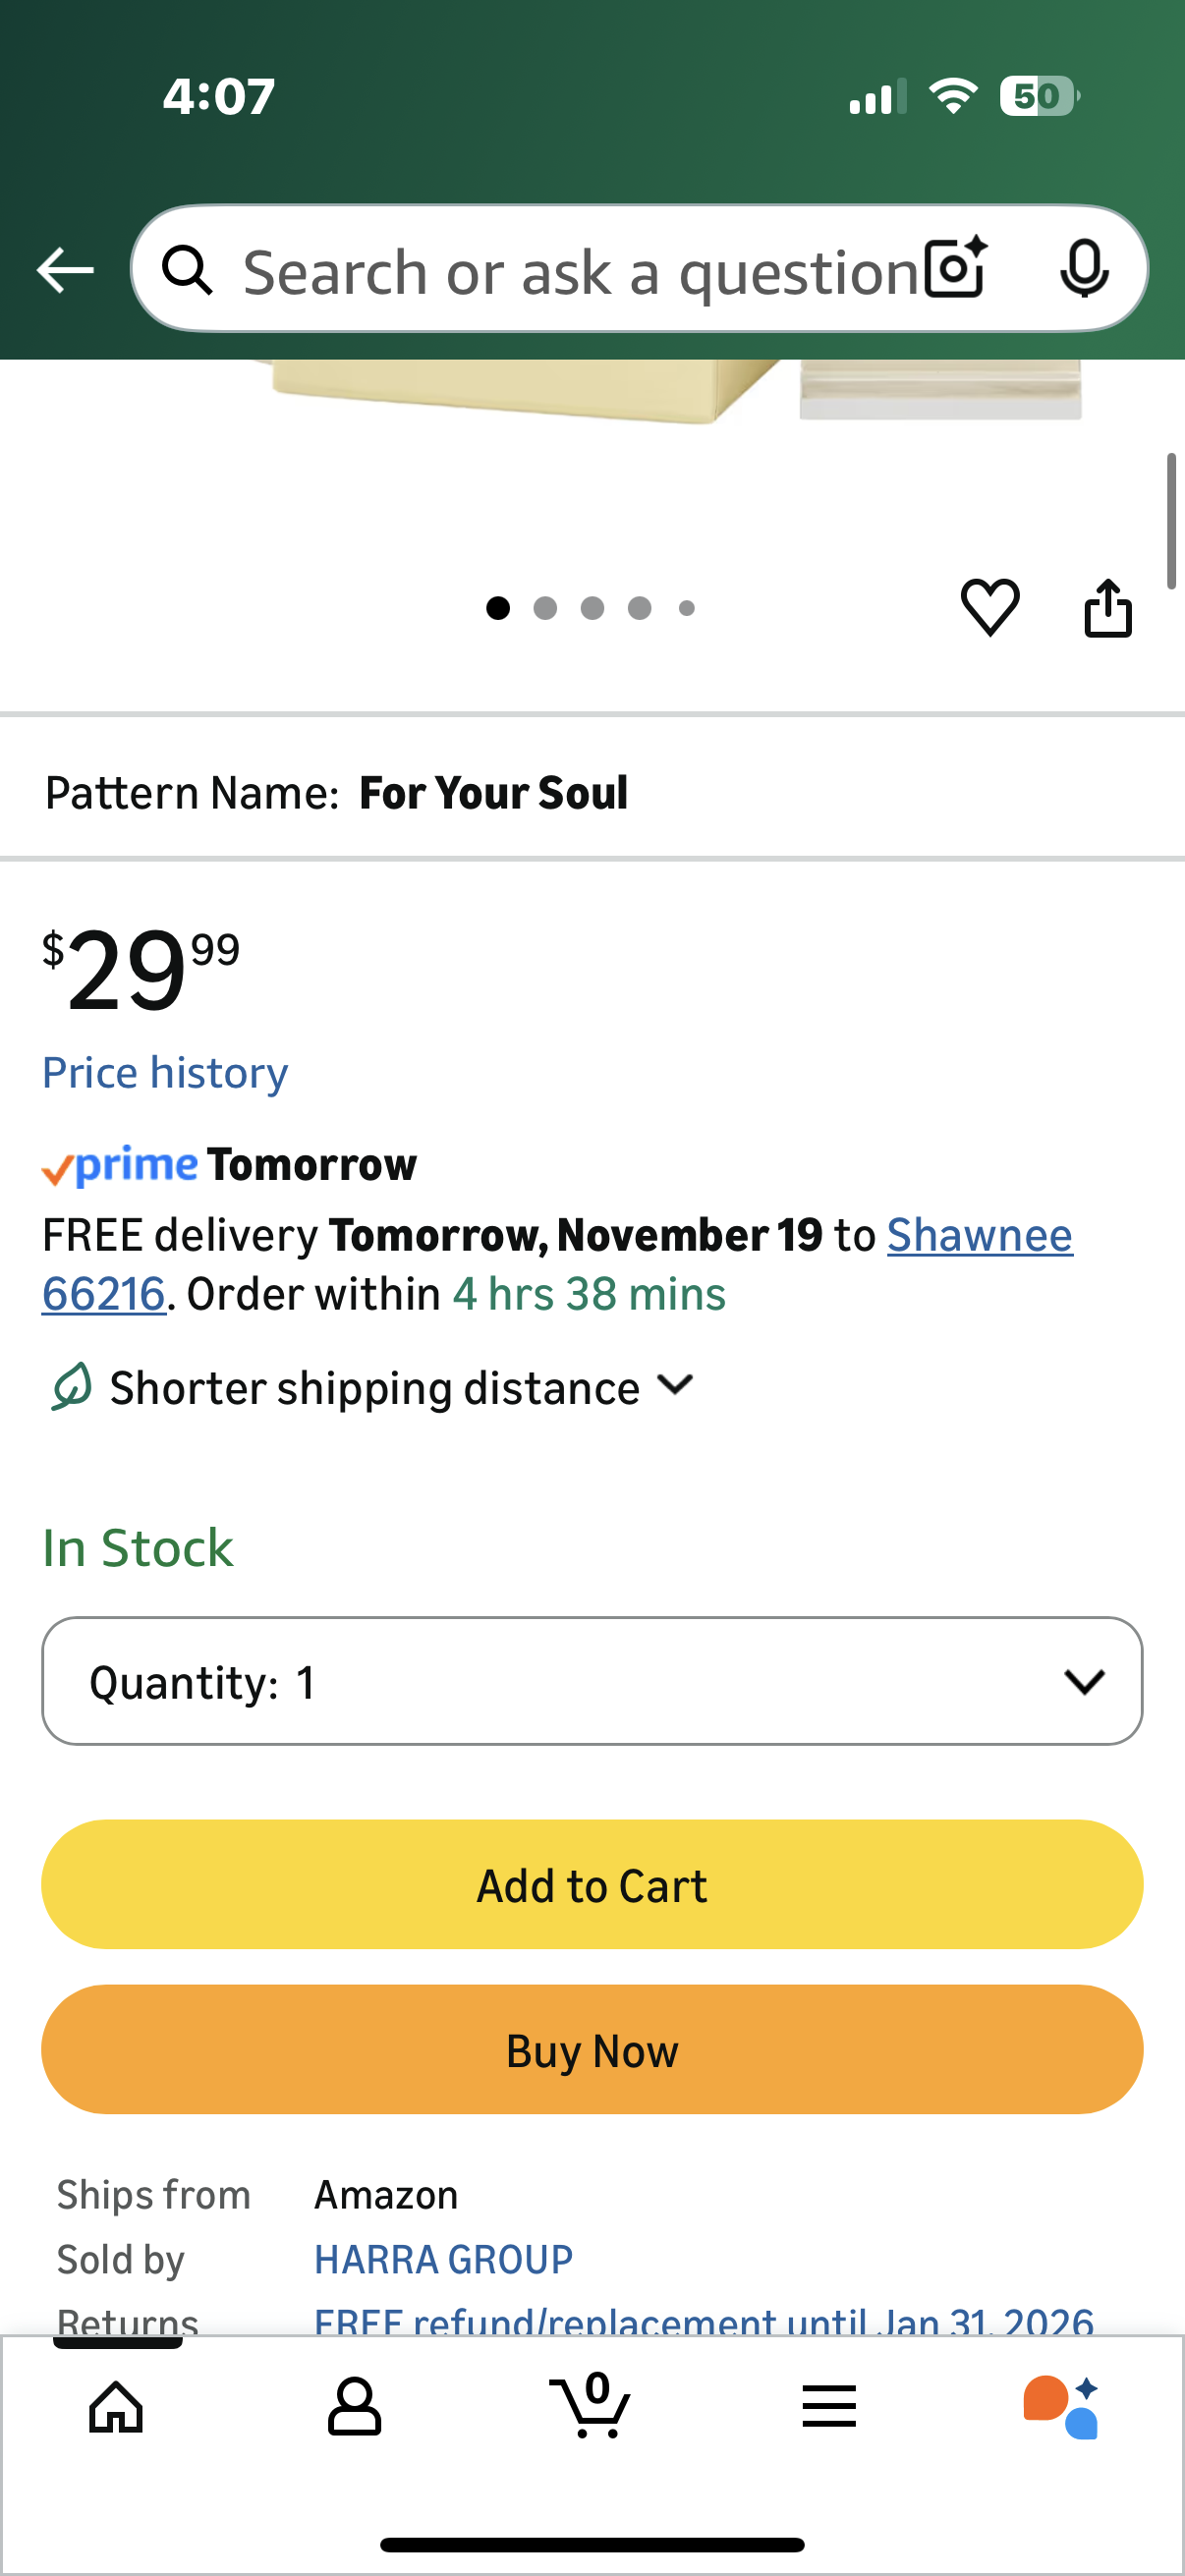
Task: Select the second image carousel dot
Action: tap(545, 608)
